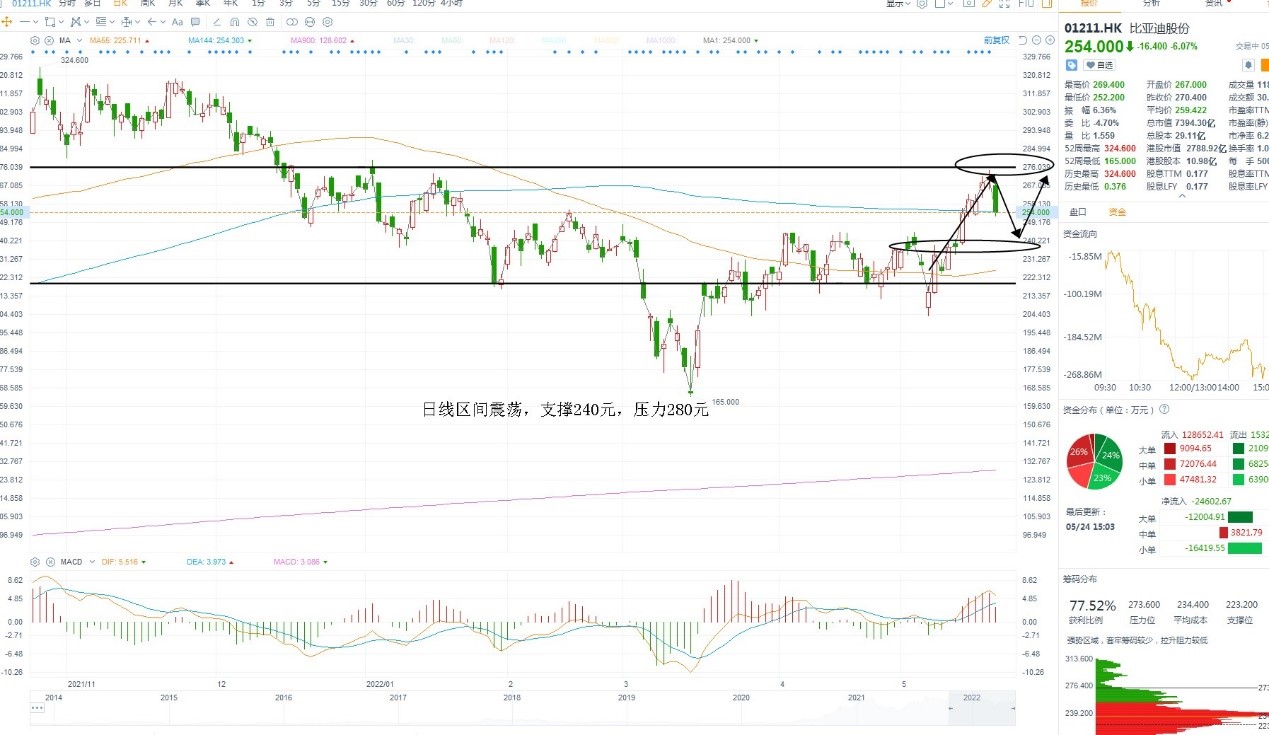The width and height of the screenshot is (1269, 735).
Task: Select the pitchfork channel drawing tool
Action: 74,22
